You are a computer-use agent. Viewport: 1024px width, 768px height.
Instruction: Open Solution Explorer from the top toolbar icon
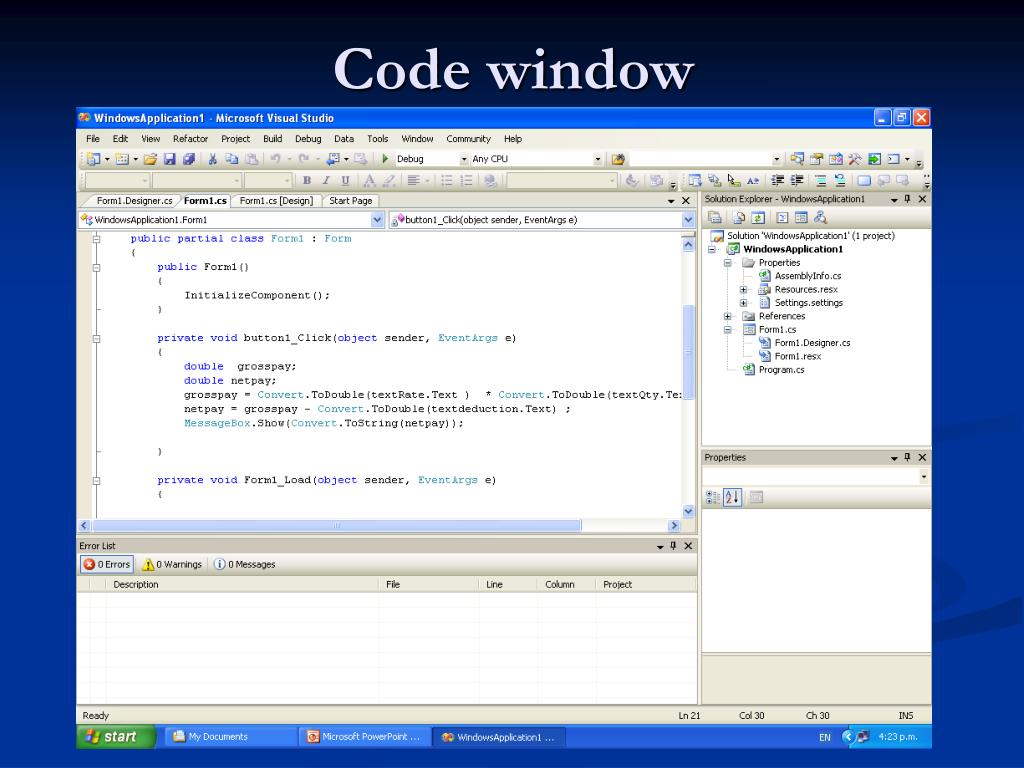click(797, 159)
